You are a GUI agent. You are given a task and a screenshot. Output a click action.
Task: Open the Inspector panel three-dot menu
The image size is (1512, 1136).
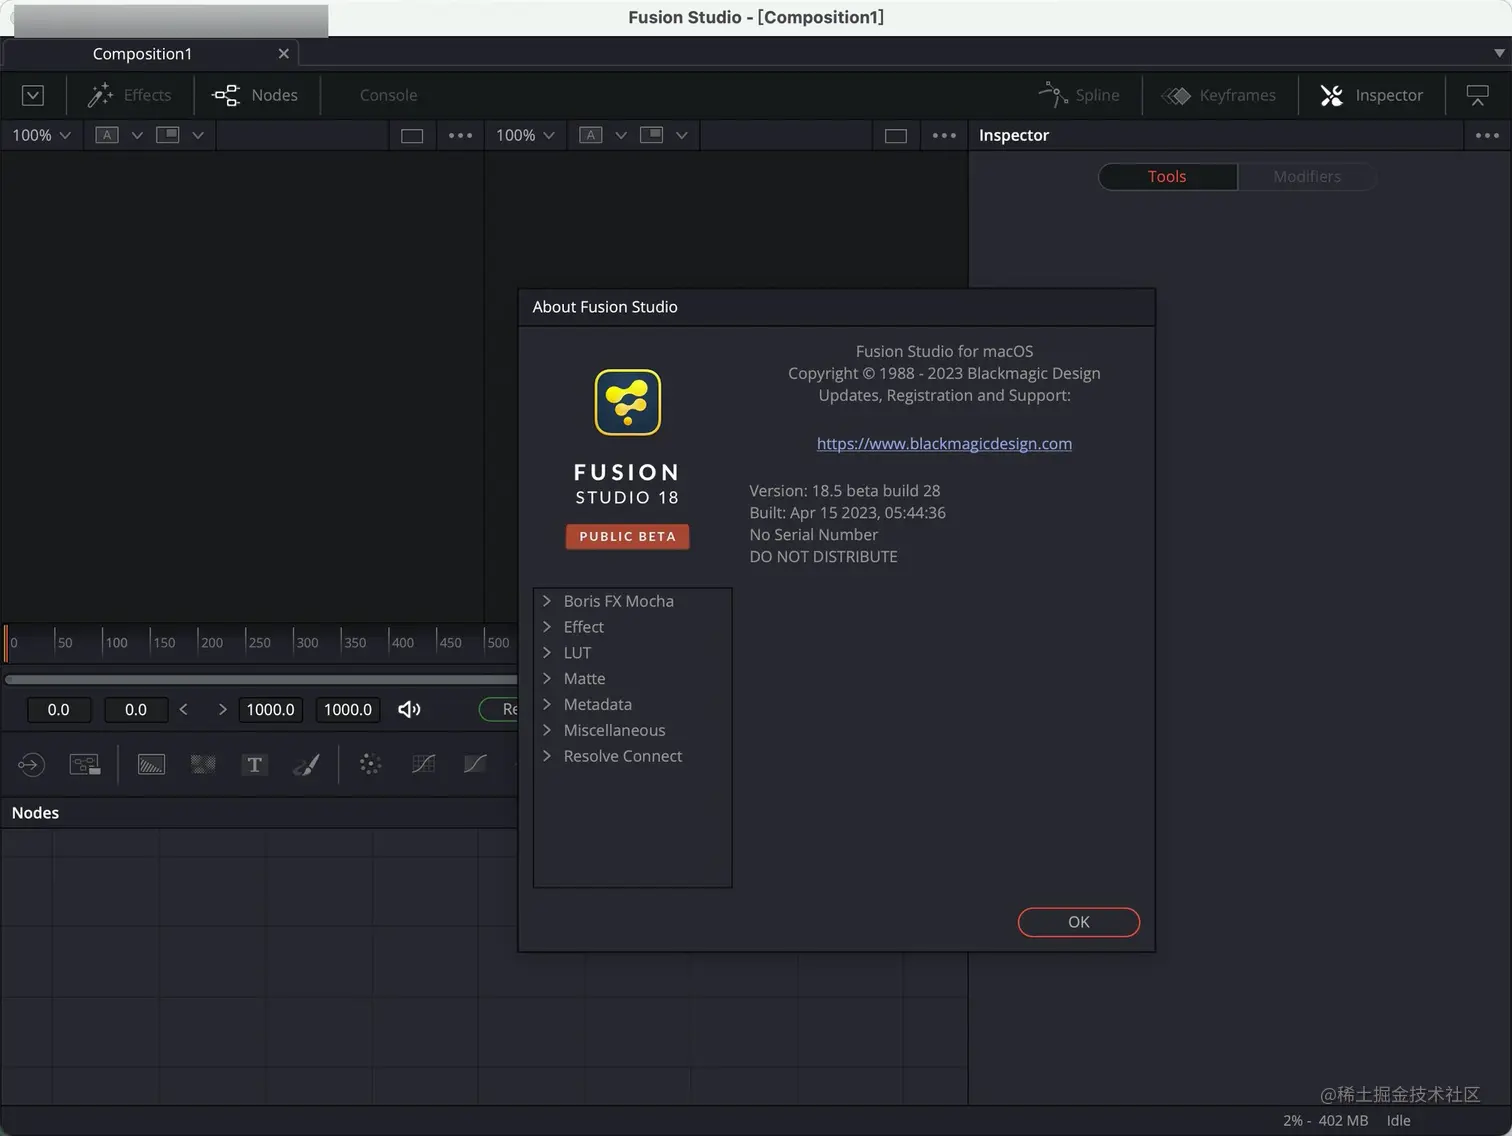(x=1487, y=135)
